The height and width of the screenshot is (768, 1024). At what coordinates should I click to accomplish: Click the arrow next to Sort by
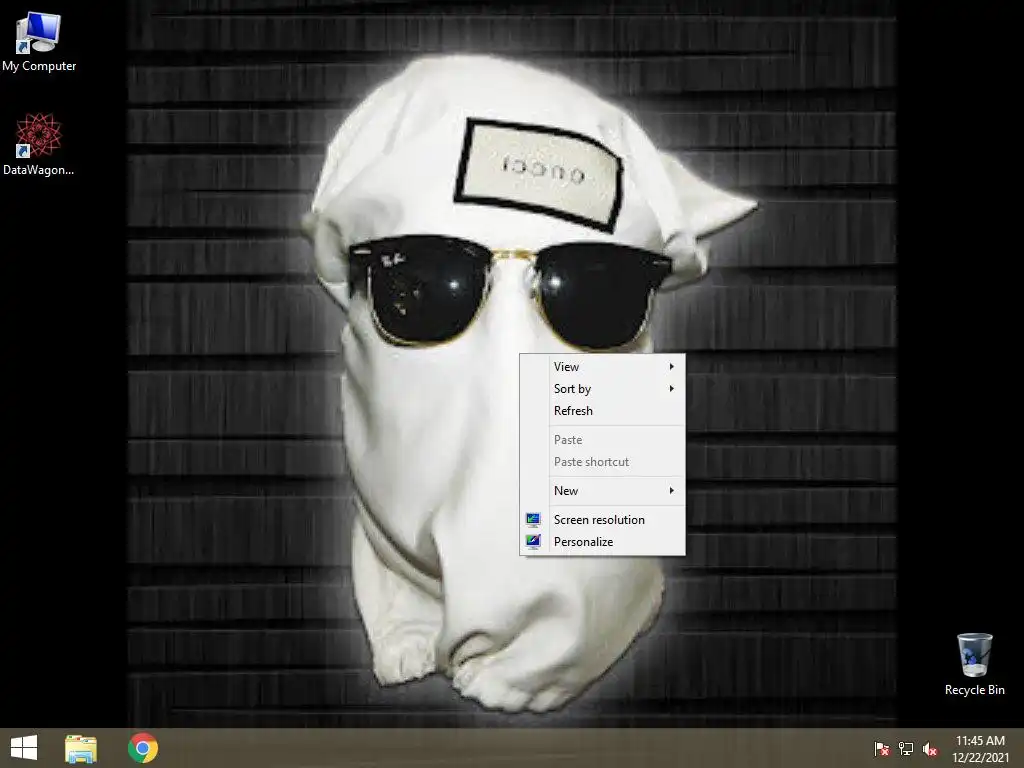(671, 389)
